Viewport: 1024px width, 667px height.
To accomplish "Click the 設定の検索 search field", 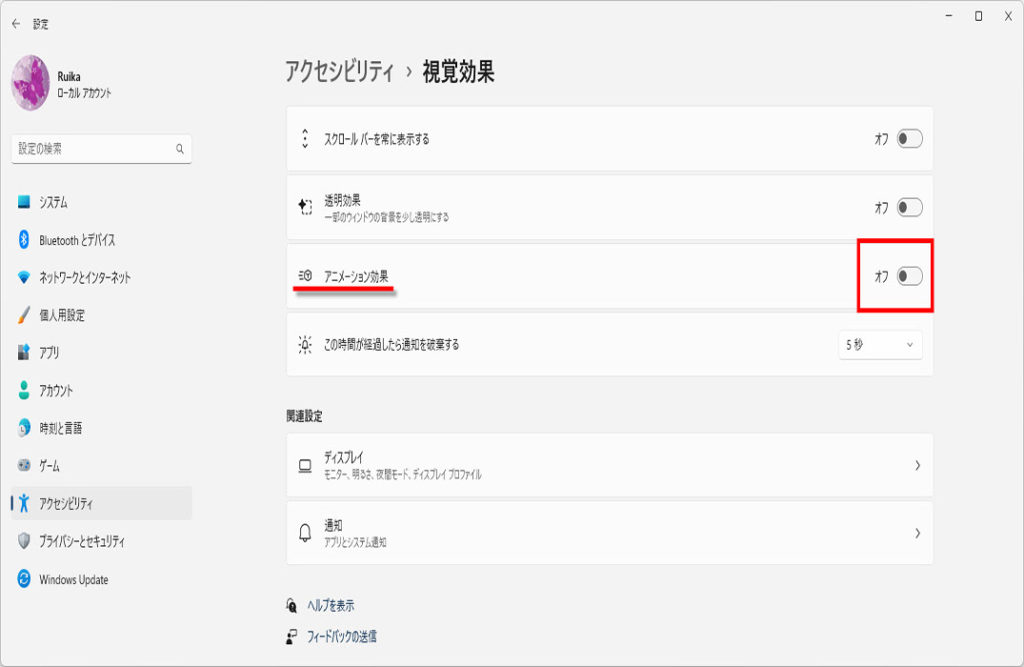I will 92,149.
